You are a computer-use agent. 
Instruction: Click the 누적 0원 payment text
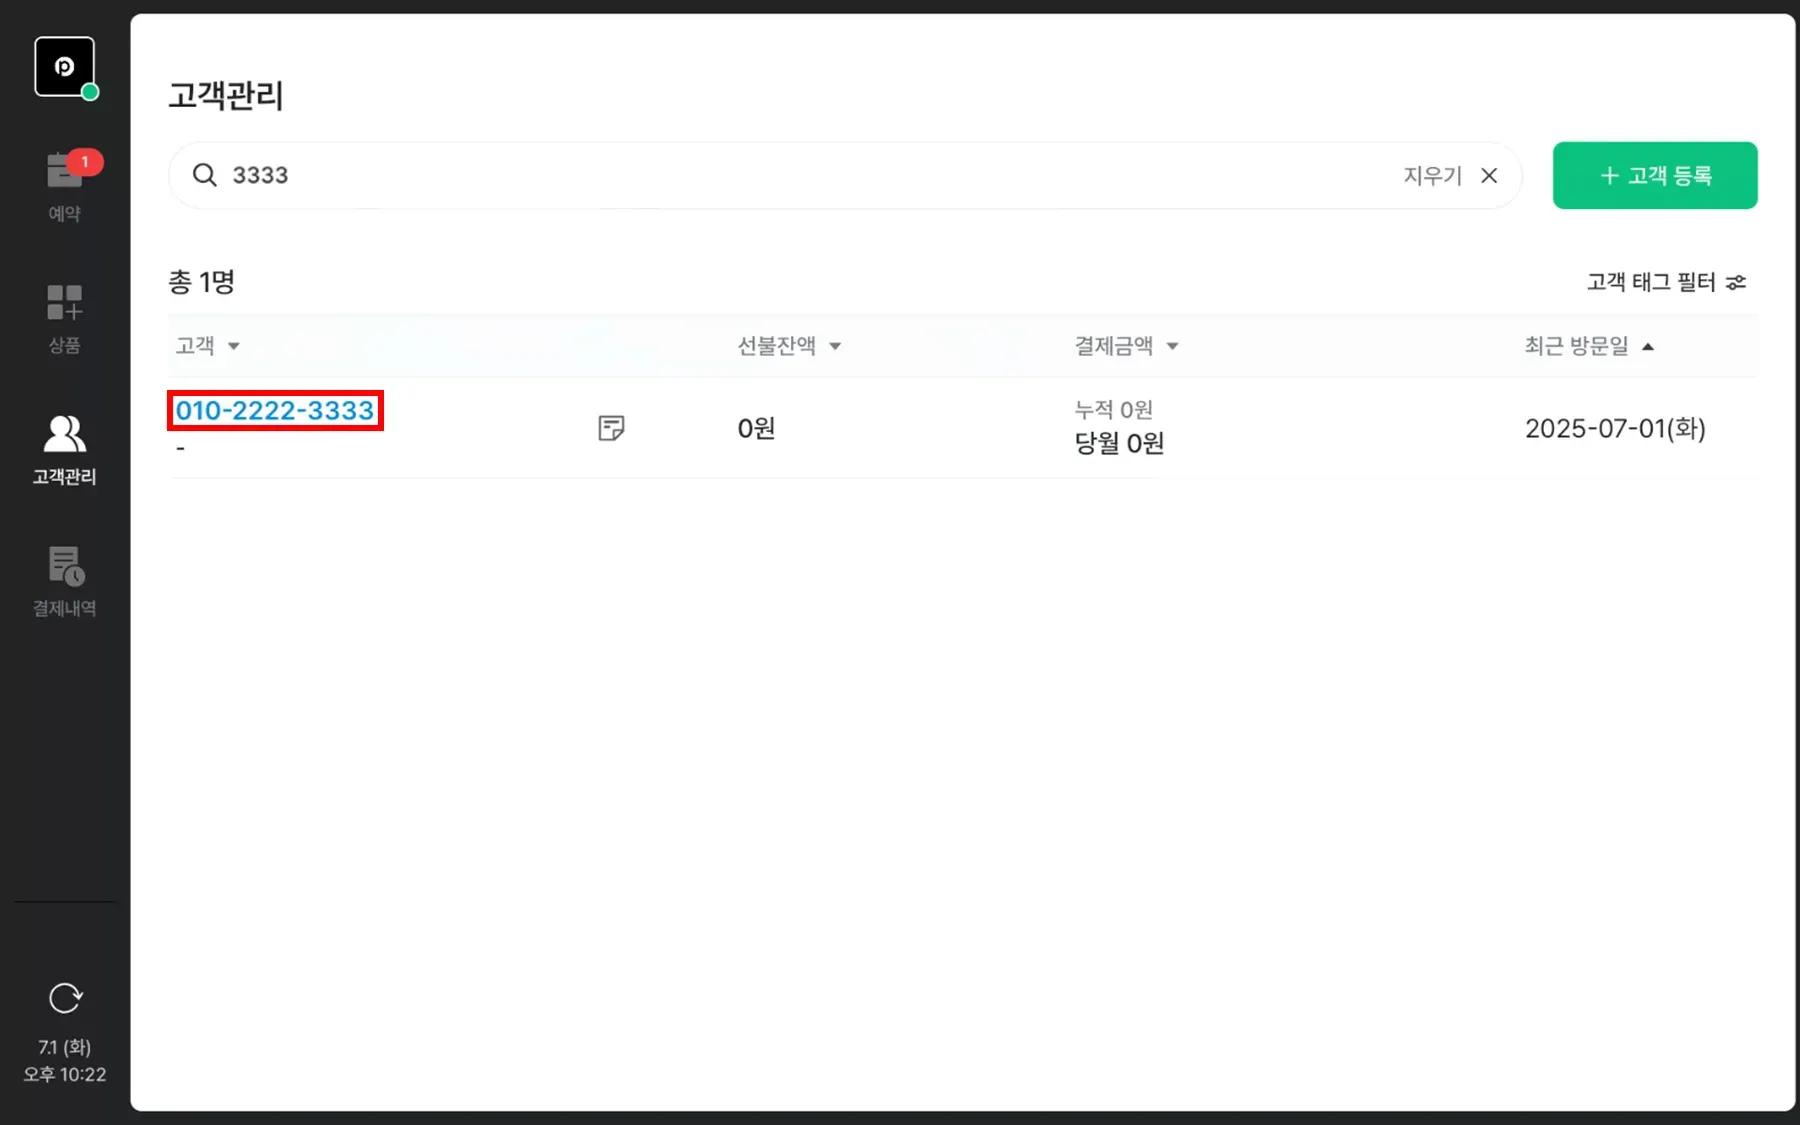1114,409
